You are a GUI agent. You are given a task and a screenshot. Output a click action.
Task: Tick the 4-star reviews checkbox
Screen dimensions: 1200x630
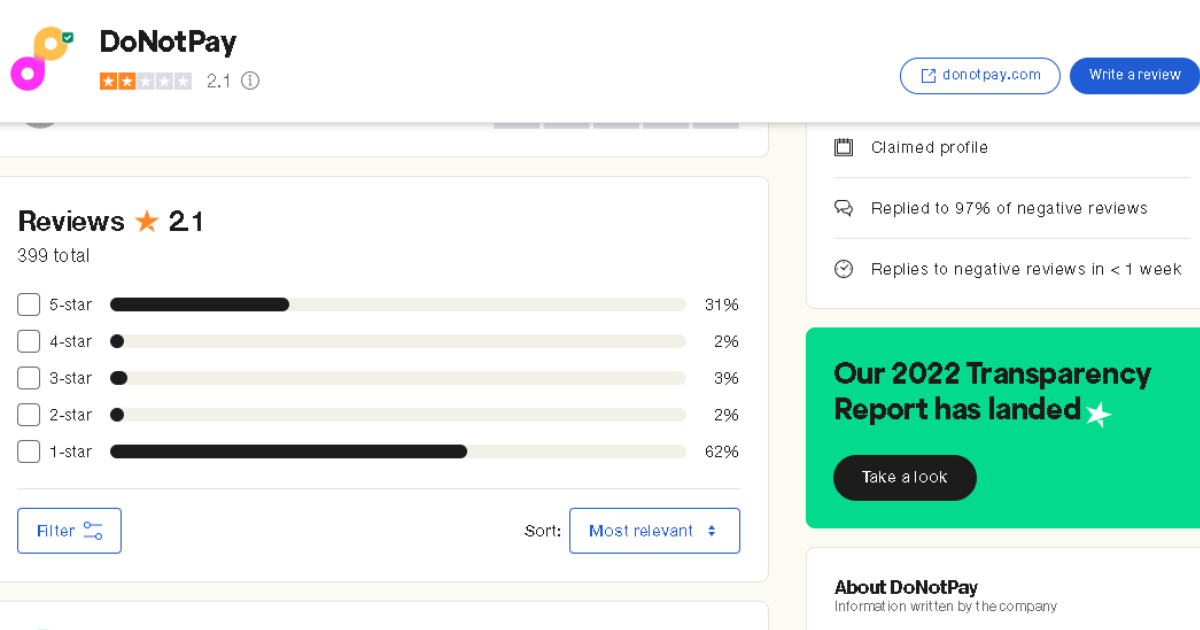29,342
